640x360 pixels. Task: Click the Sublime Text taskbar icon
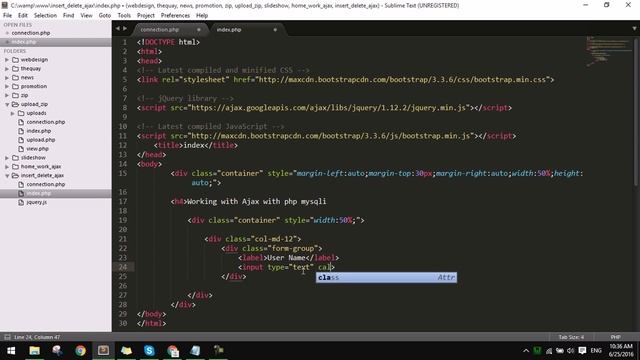point(103,351)
